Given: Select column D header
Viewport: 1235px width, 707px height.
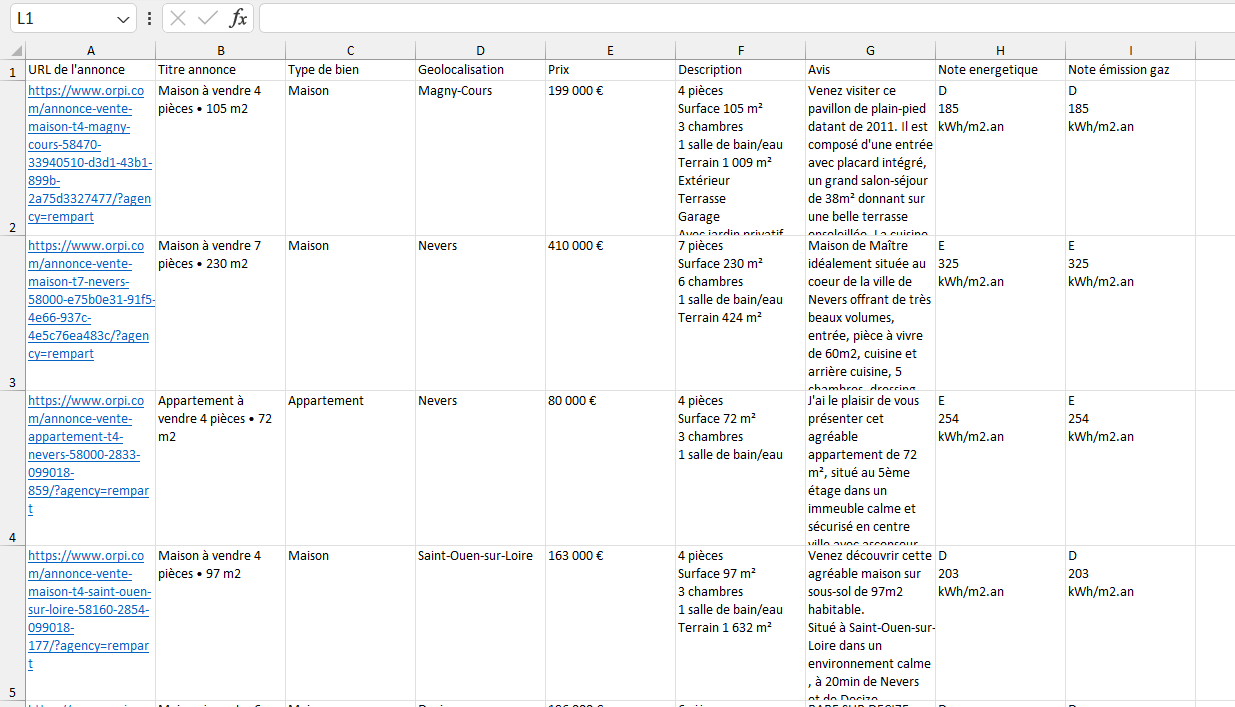Looking at the screenshot, I should [481, 51].
